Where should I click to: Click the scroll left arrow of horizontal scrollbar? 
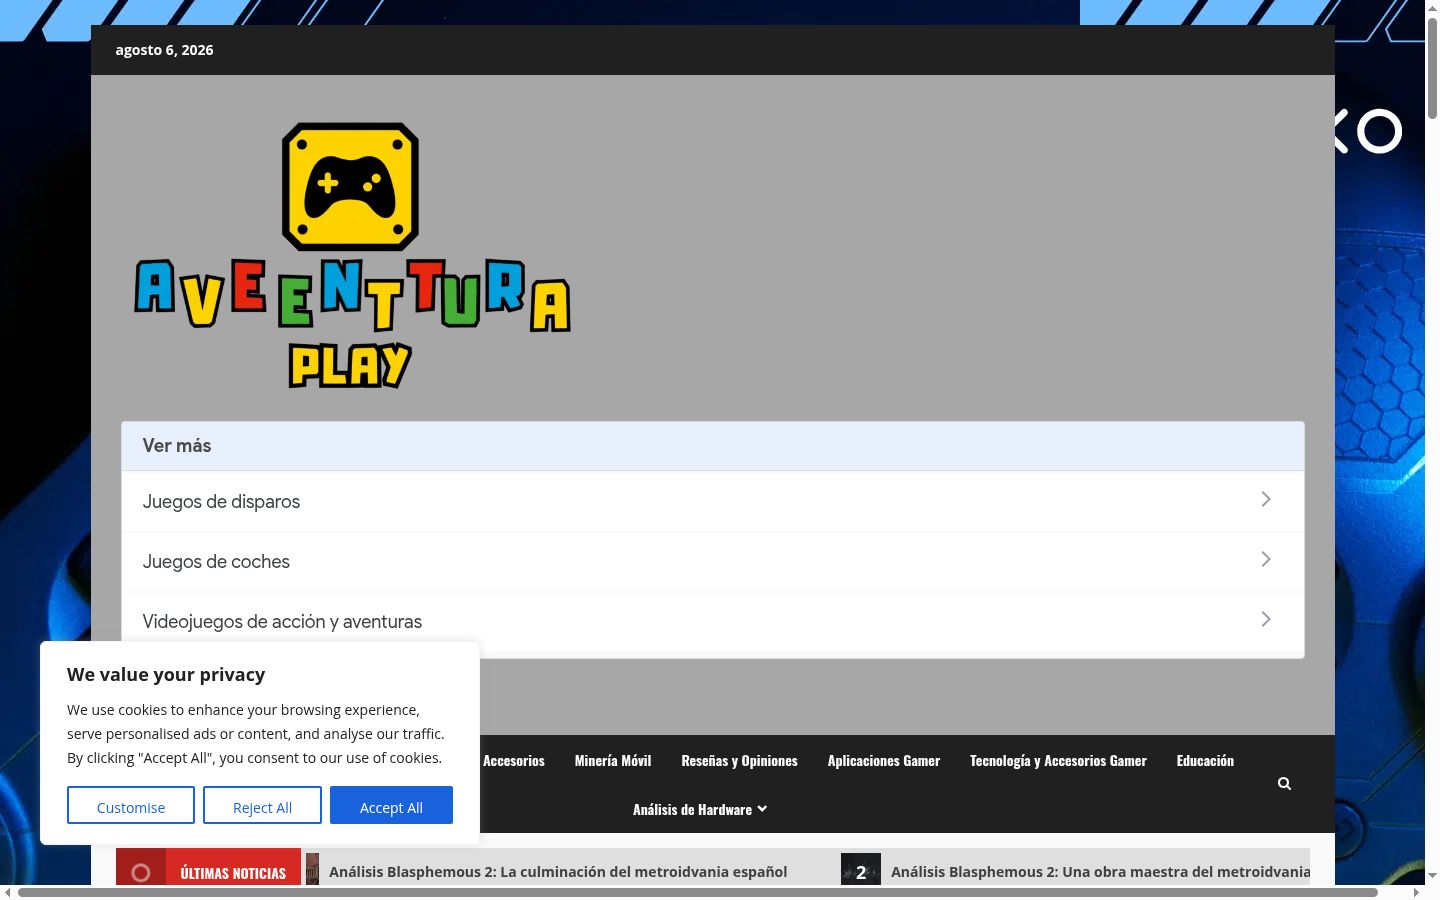7,892
